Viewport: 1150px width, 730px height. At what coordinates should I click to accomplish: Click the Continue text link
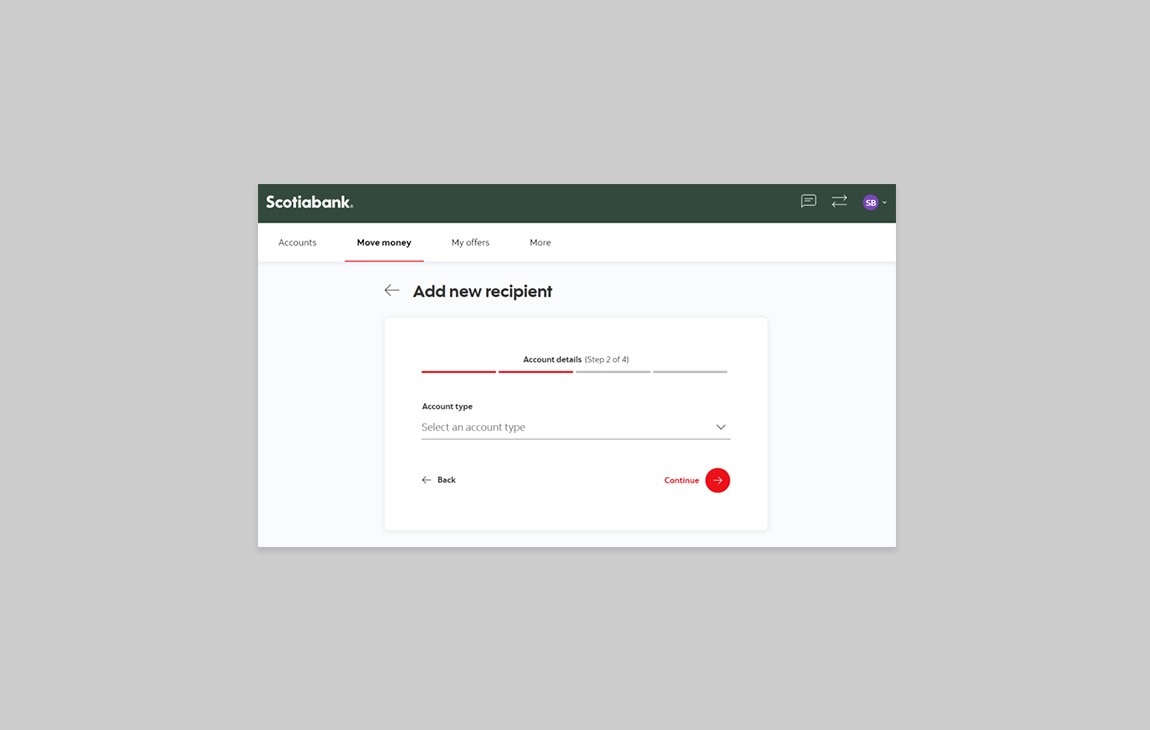(681, 481)
